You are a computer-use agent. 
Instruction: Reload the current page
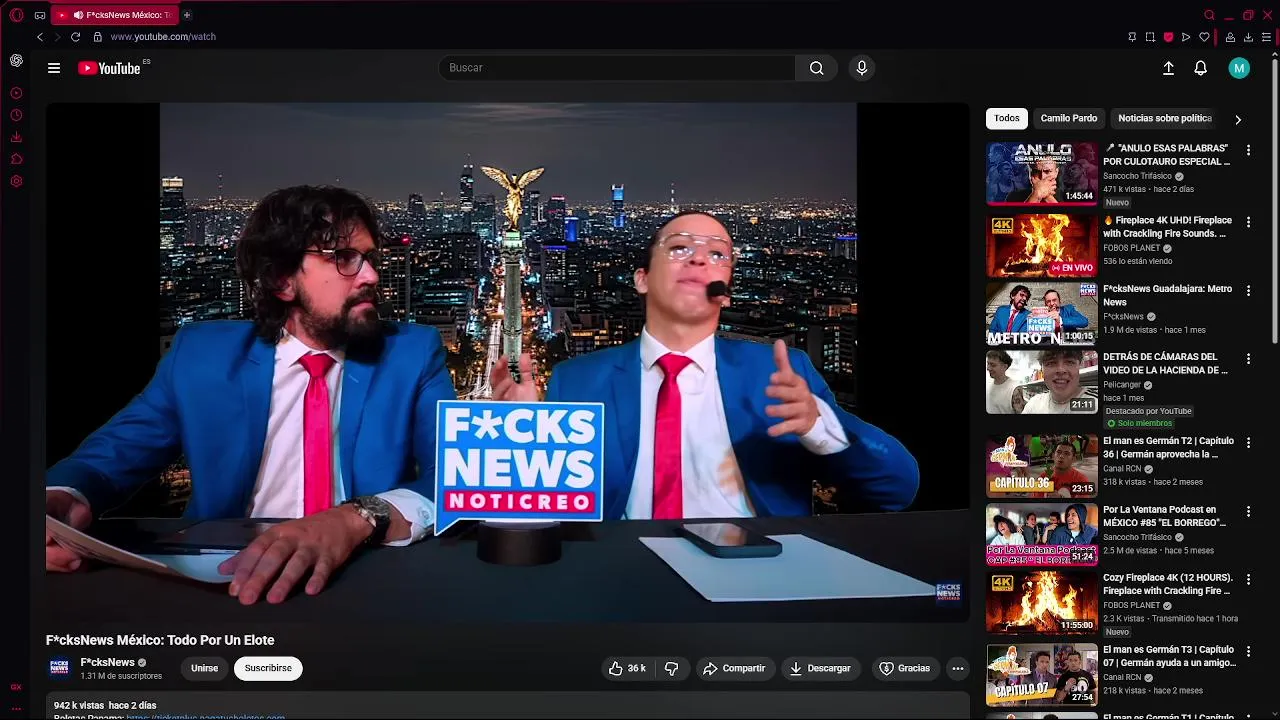pos(75,37)
